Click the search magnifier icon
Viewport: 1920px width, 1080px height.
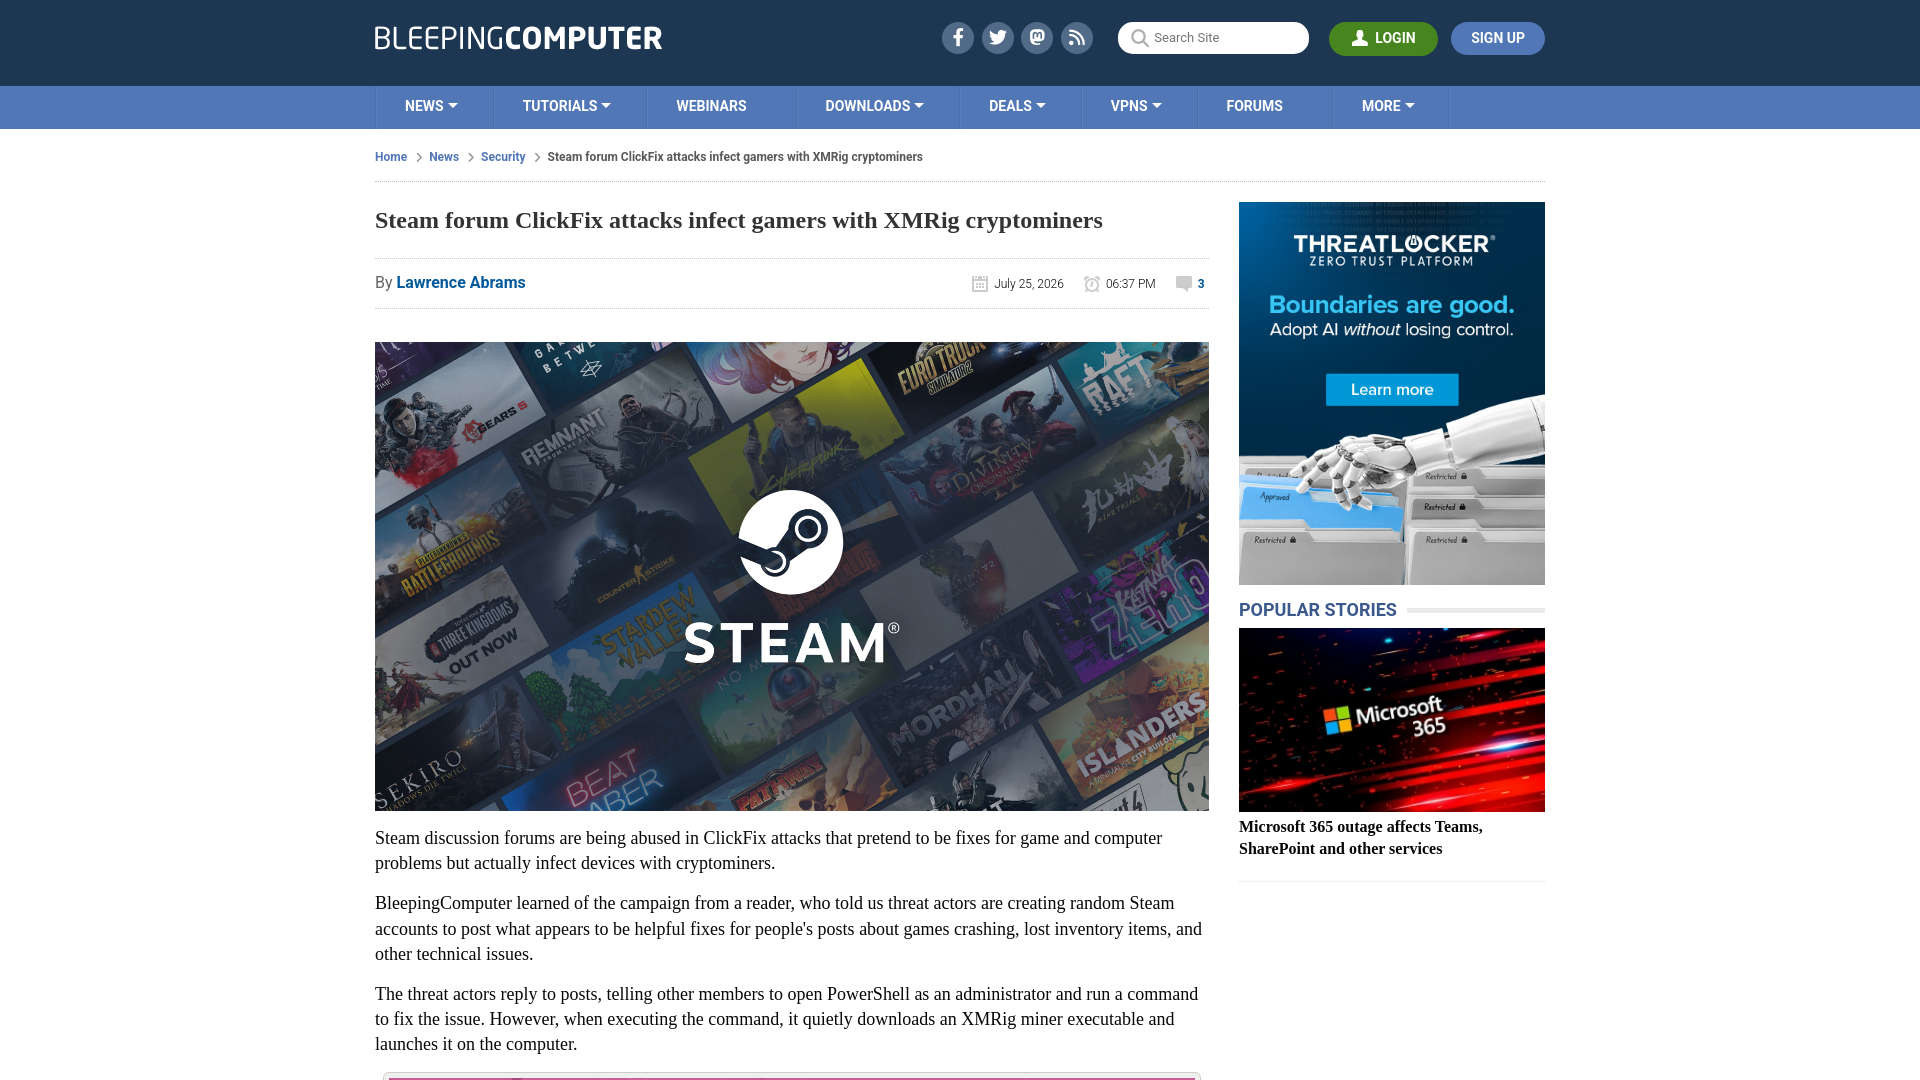click(1139, 38)
